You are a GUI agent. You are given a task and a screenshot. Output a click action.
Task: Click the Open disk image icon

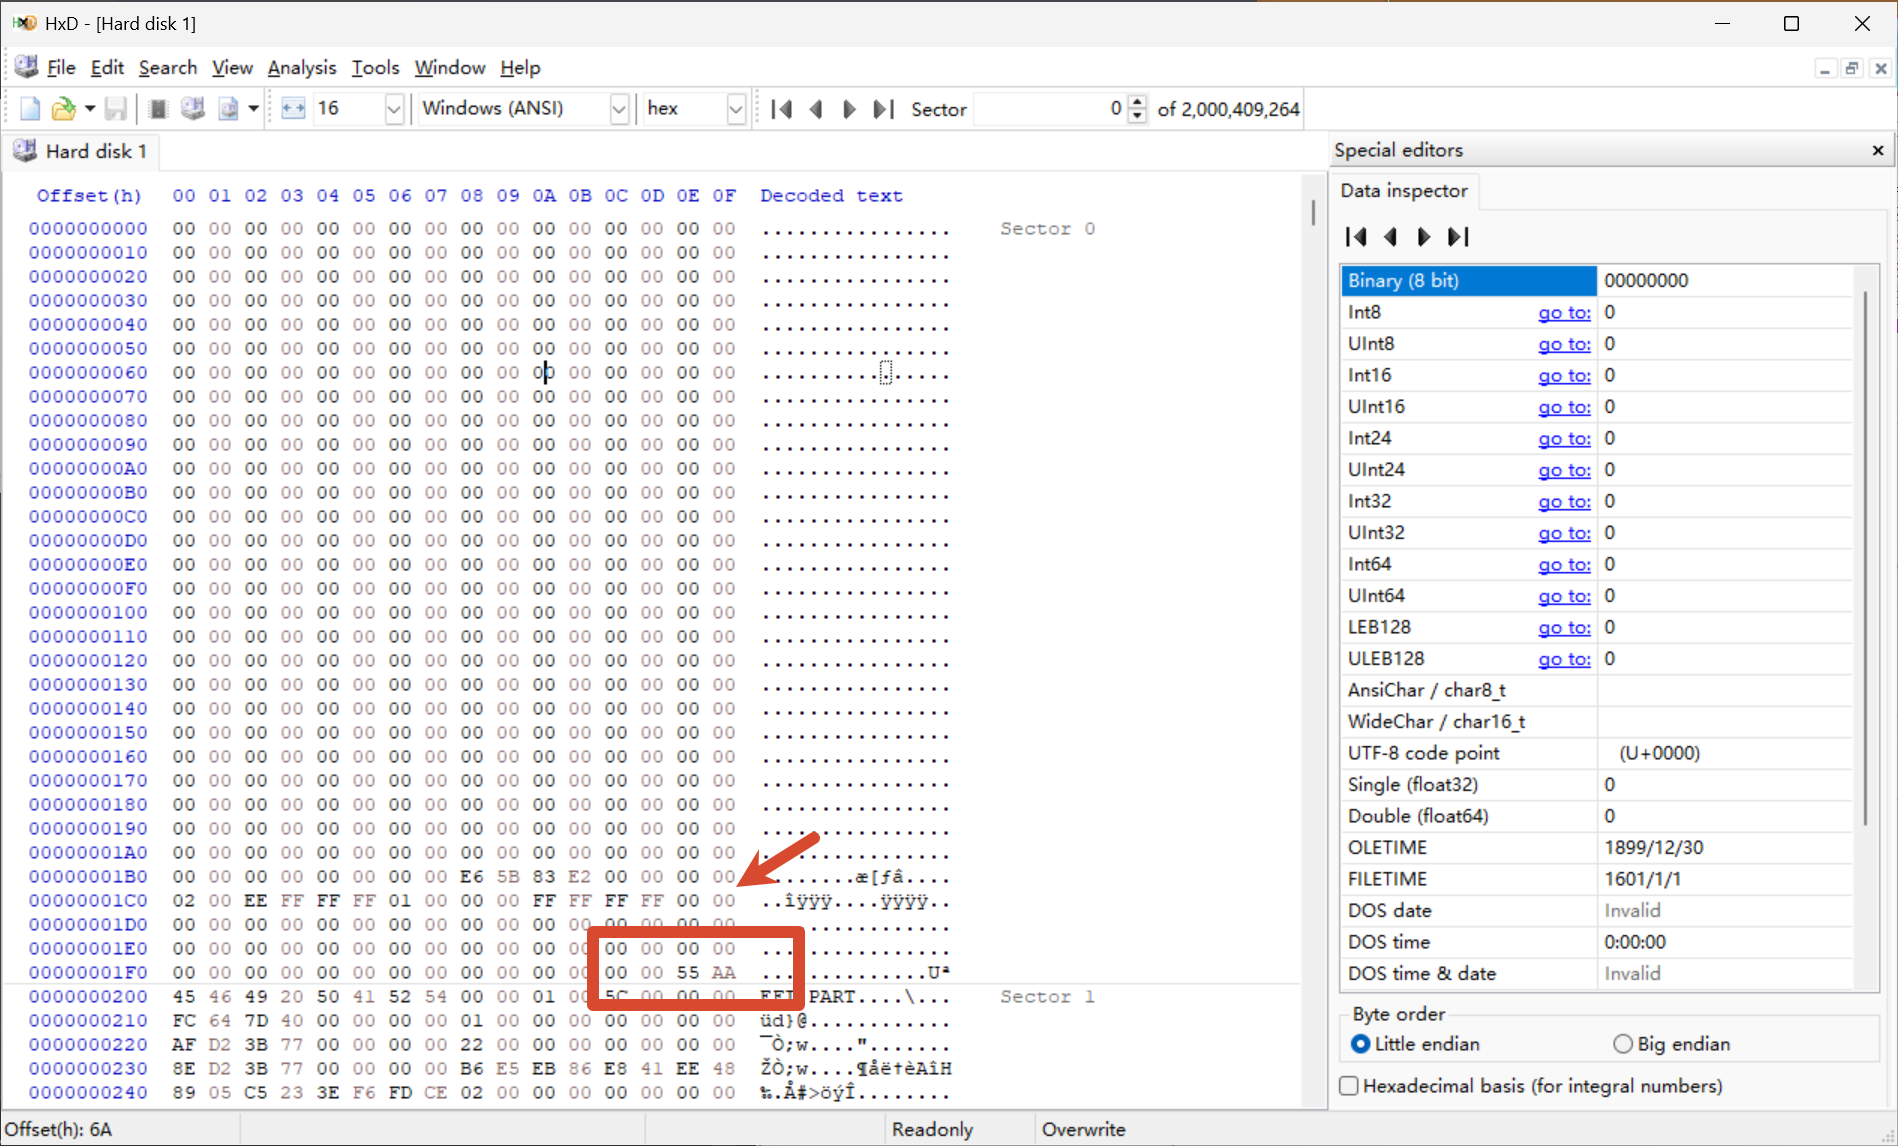coord(228,109)
